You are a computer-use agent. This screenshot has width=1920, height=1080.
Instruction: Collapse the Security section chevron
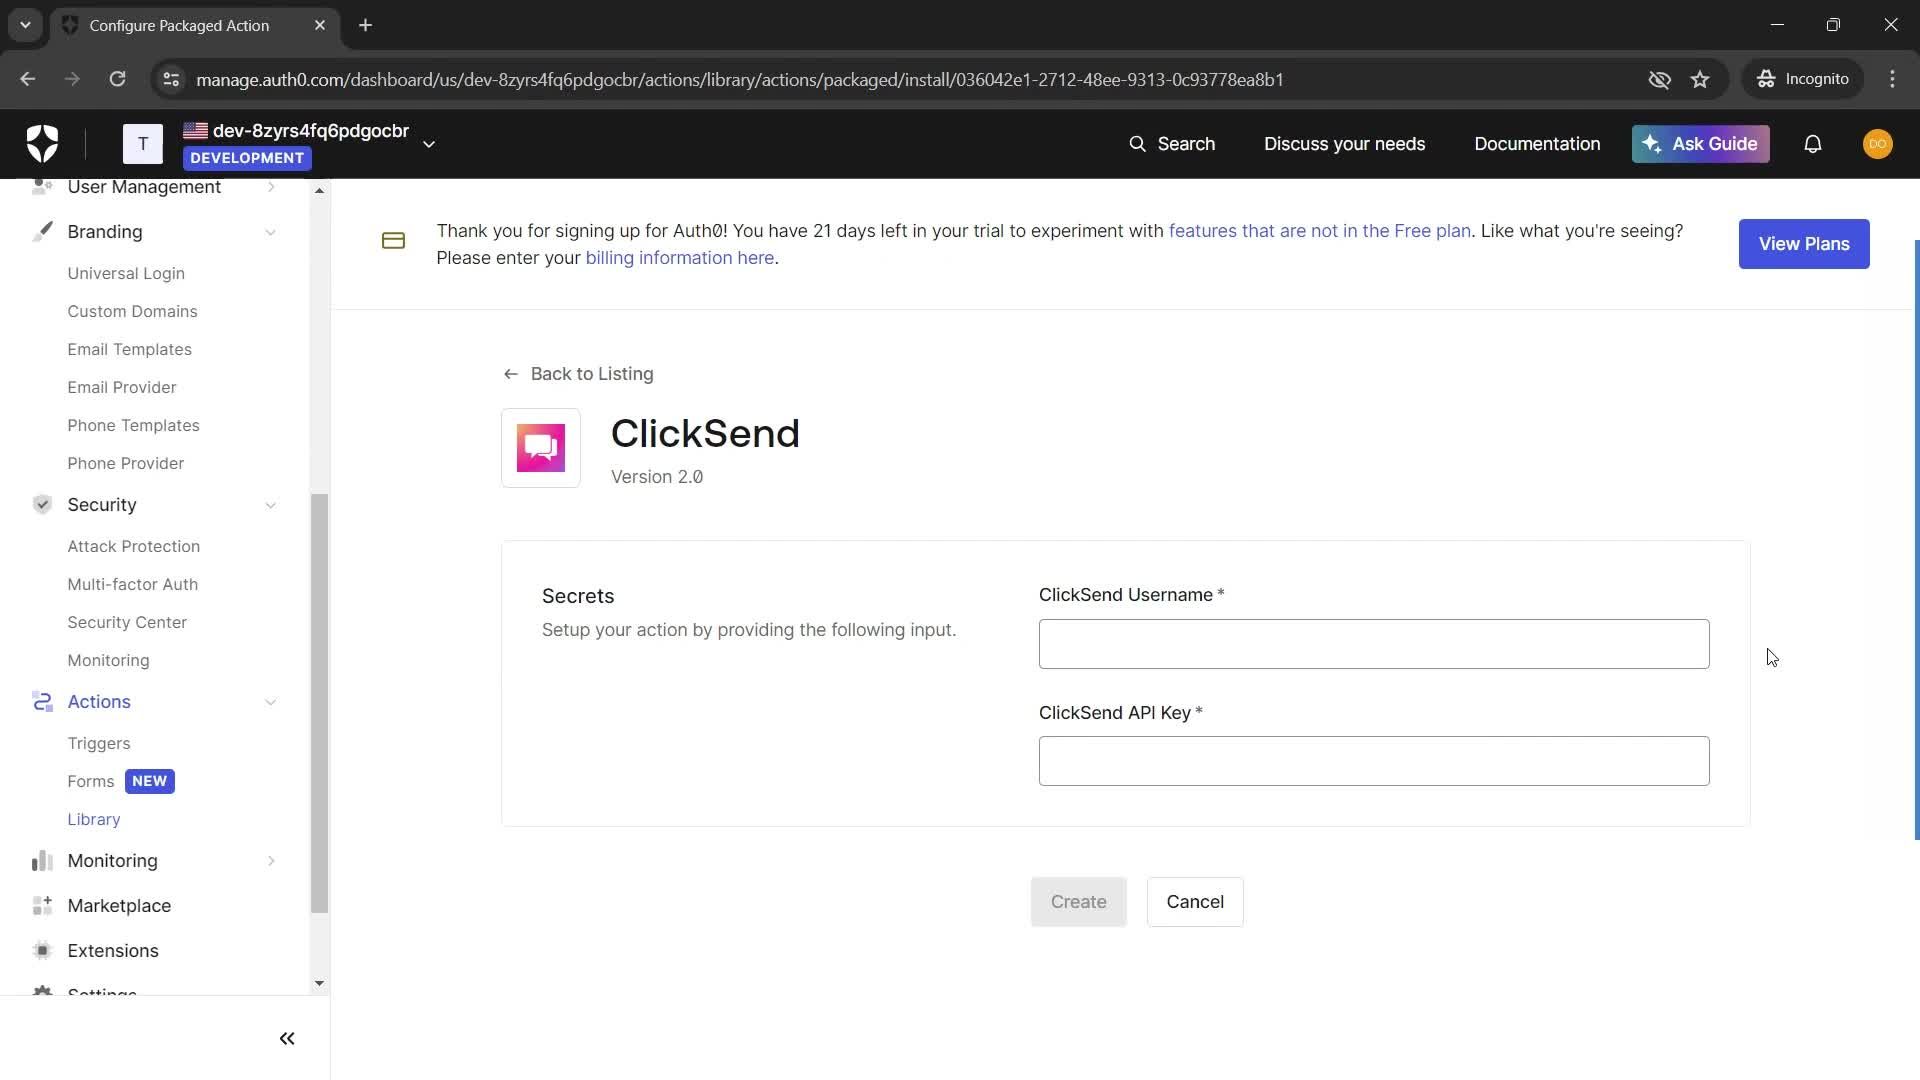270,505
